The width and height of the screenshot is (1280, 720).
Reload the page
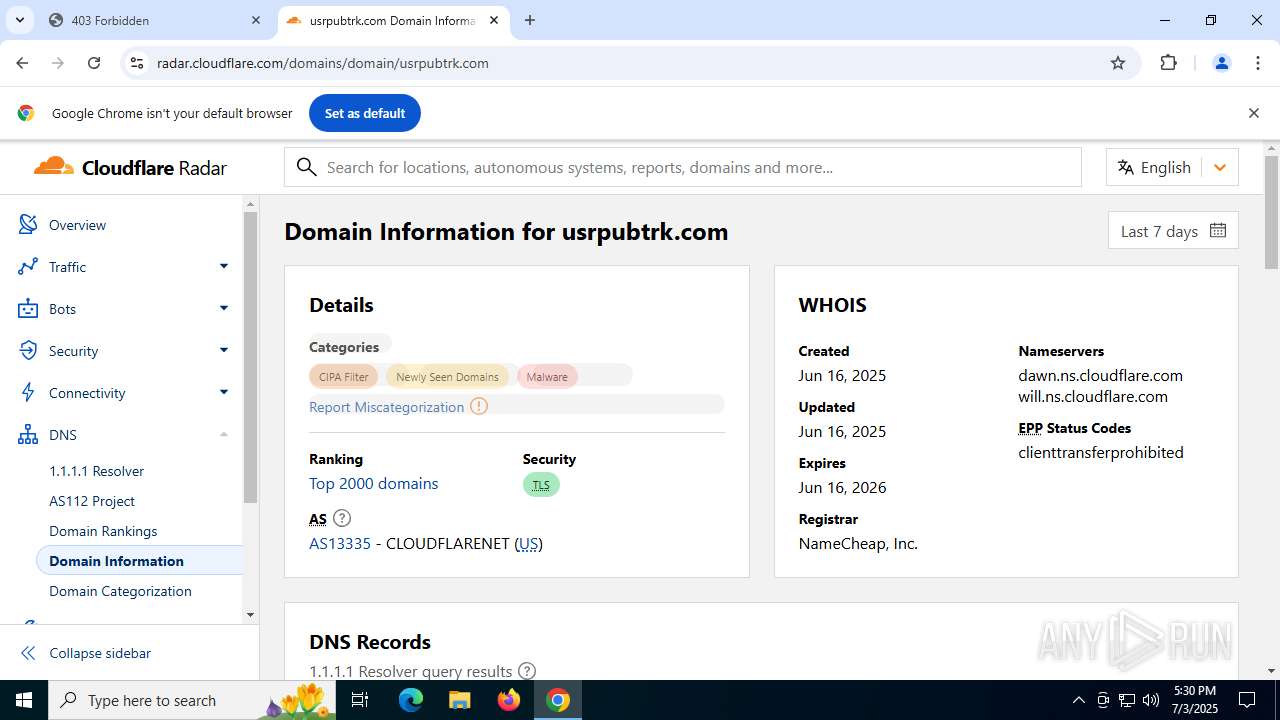94,63
